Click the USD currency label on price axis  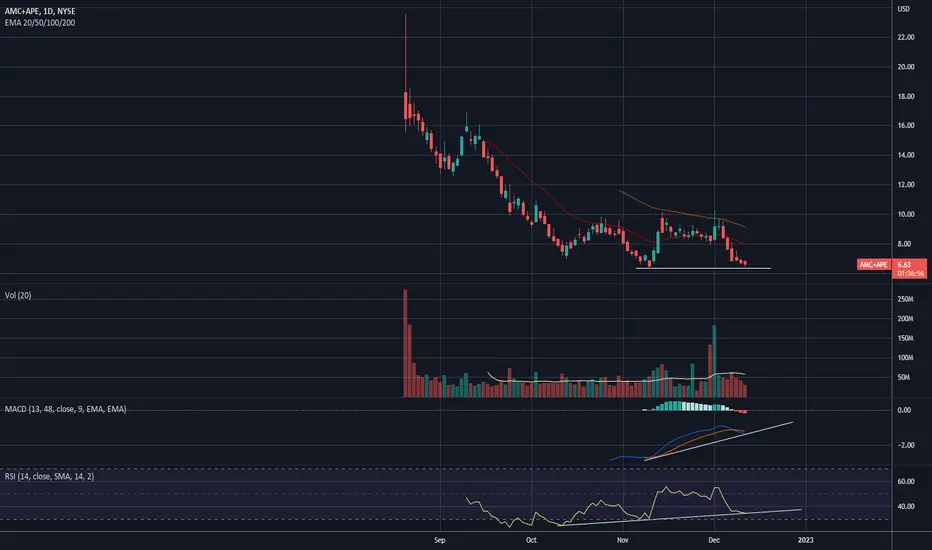[903, 9]
